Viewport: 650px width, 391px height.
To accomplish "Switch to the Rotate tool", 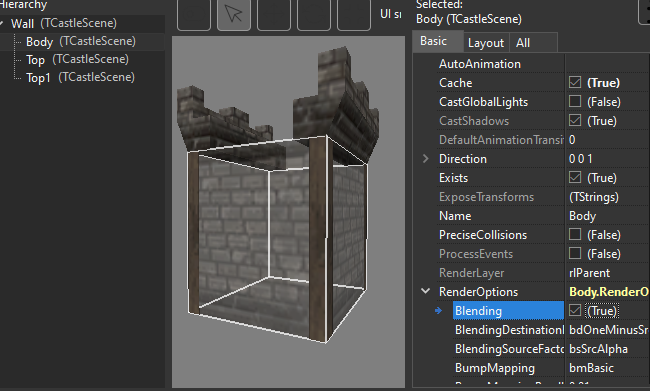I will pos(314,14).
